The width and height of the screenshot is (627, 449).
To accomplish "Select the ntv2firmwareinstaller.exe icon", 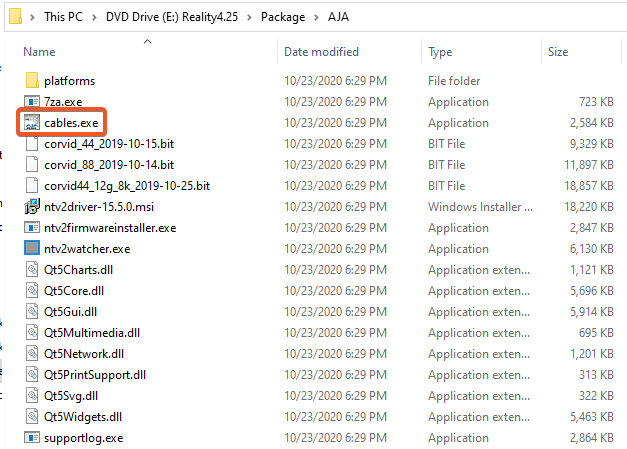I will (x=31, y=228).
